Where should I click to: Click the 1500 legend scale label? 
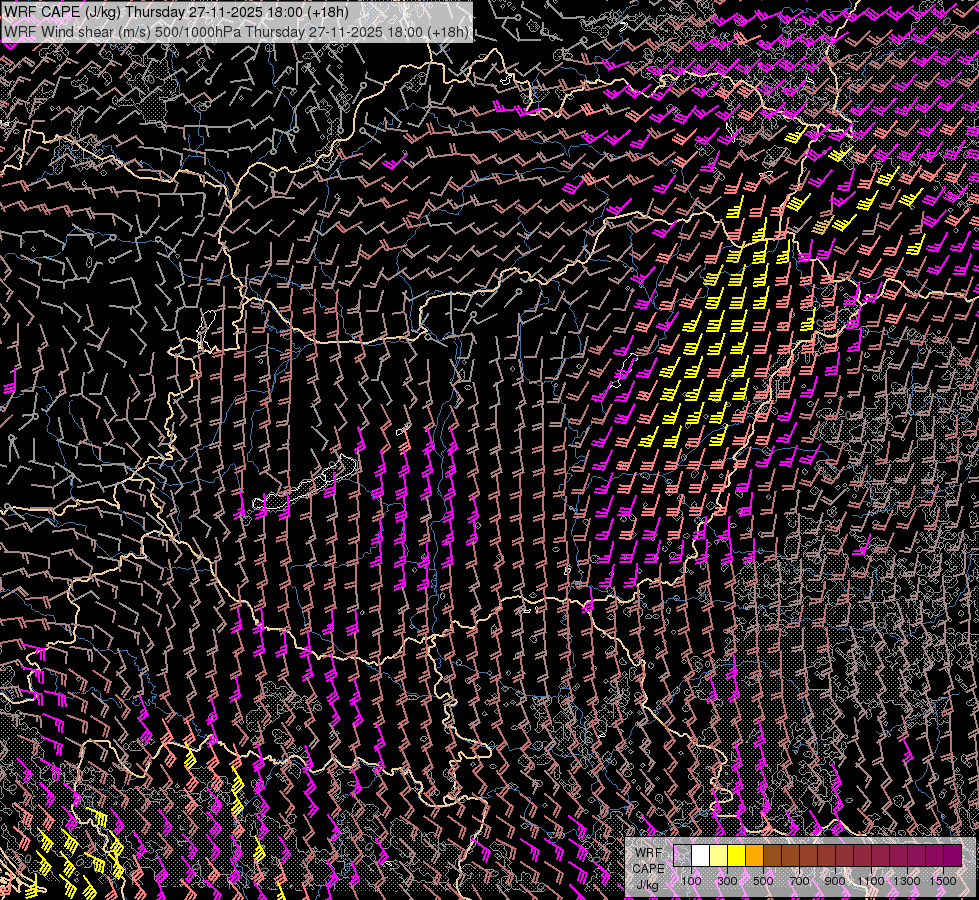pos(943,881)
